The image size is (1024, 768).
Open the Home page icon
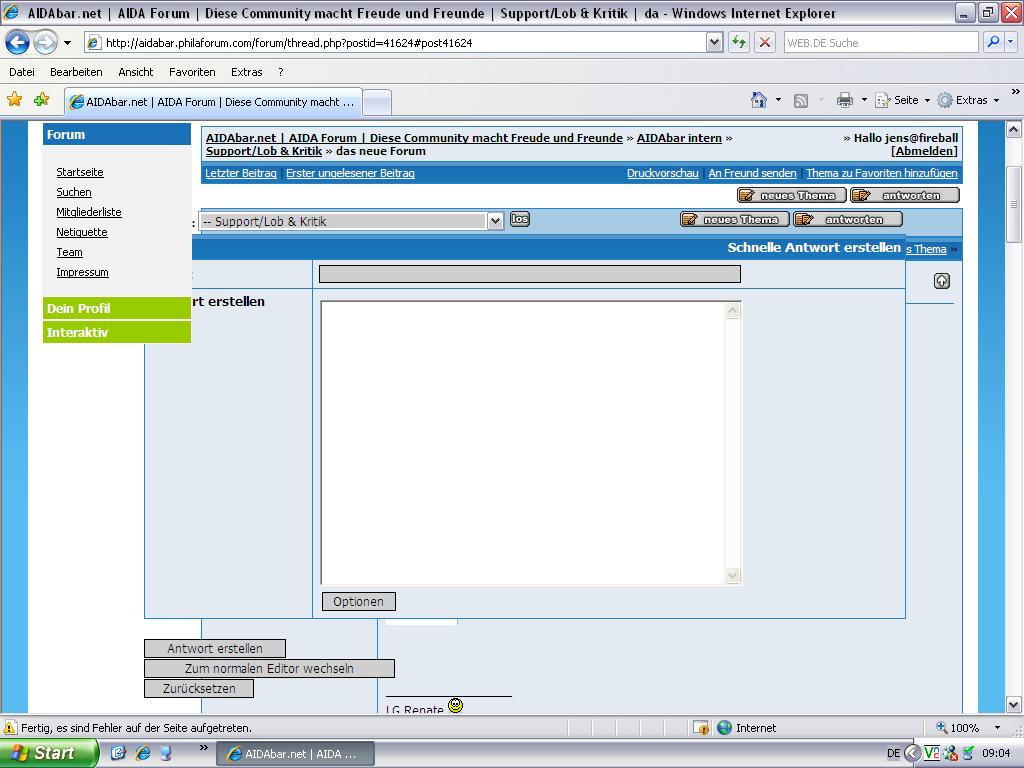point(759,100)
